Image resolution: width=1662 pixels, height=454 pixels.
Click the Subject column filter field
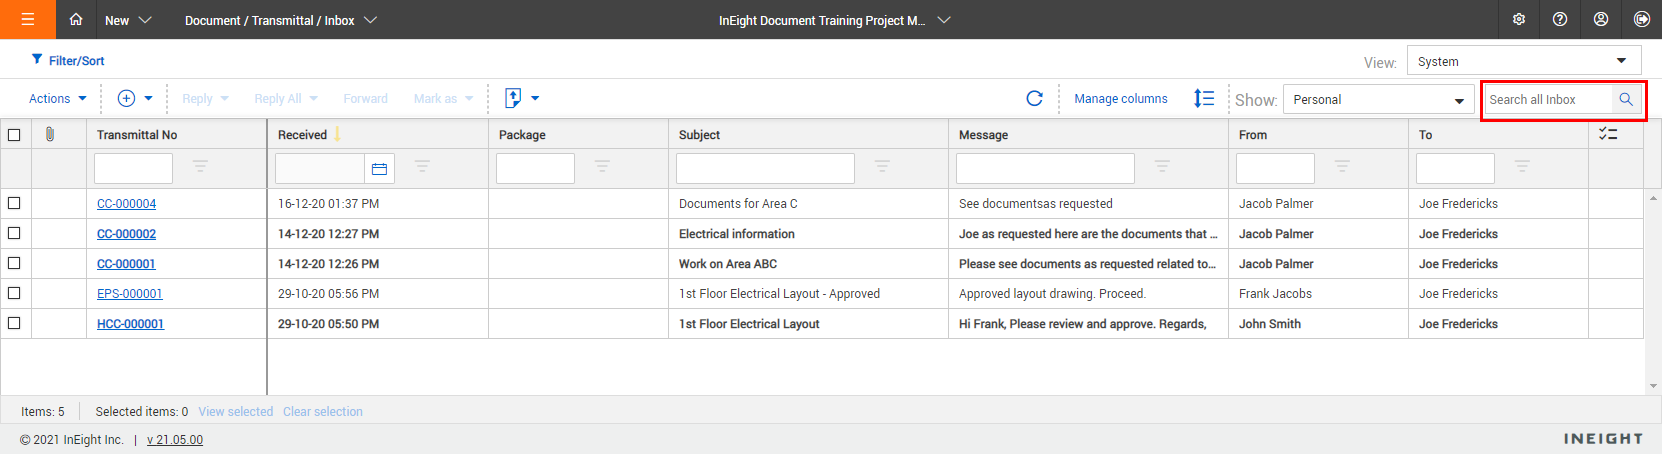coord(765,169)
